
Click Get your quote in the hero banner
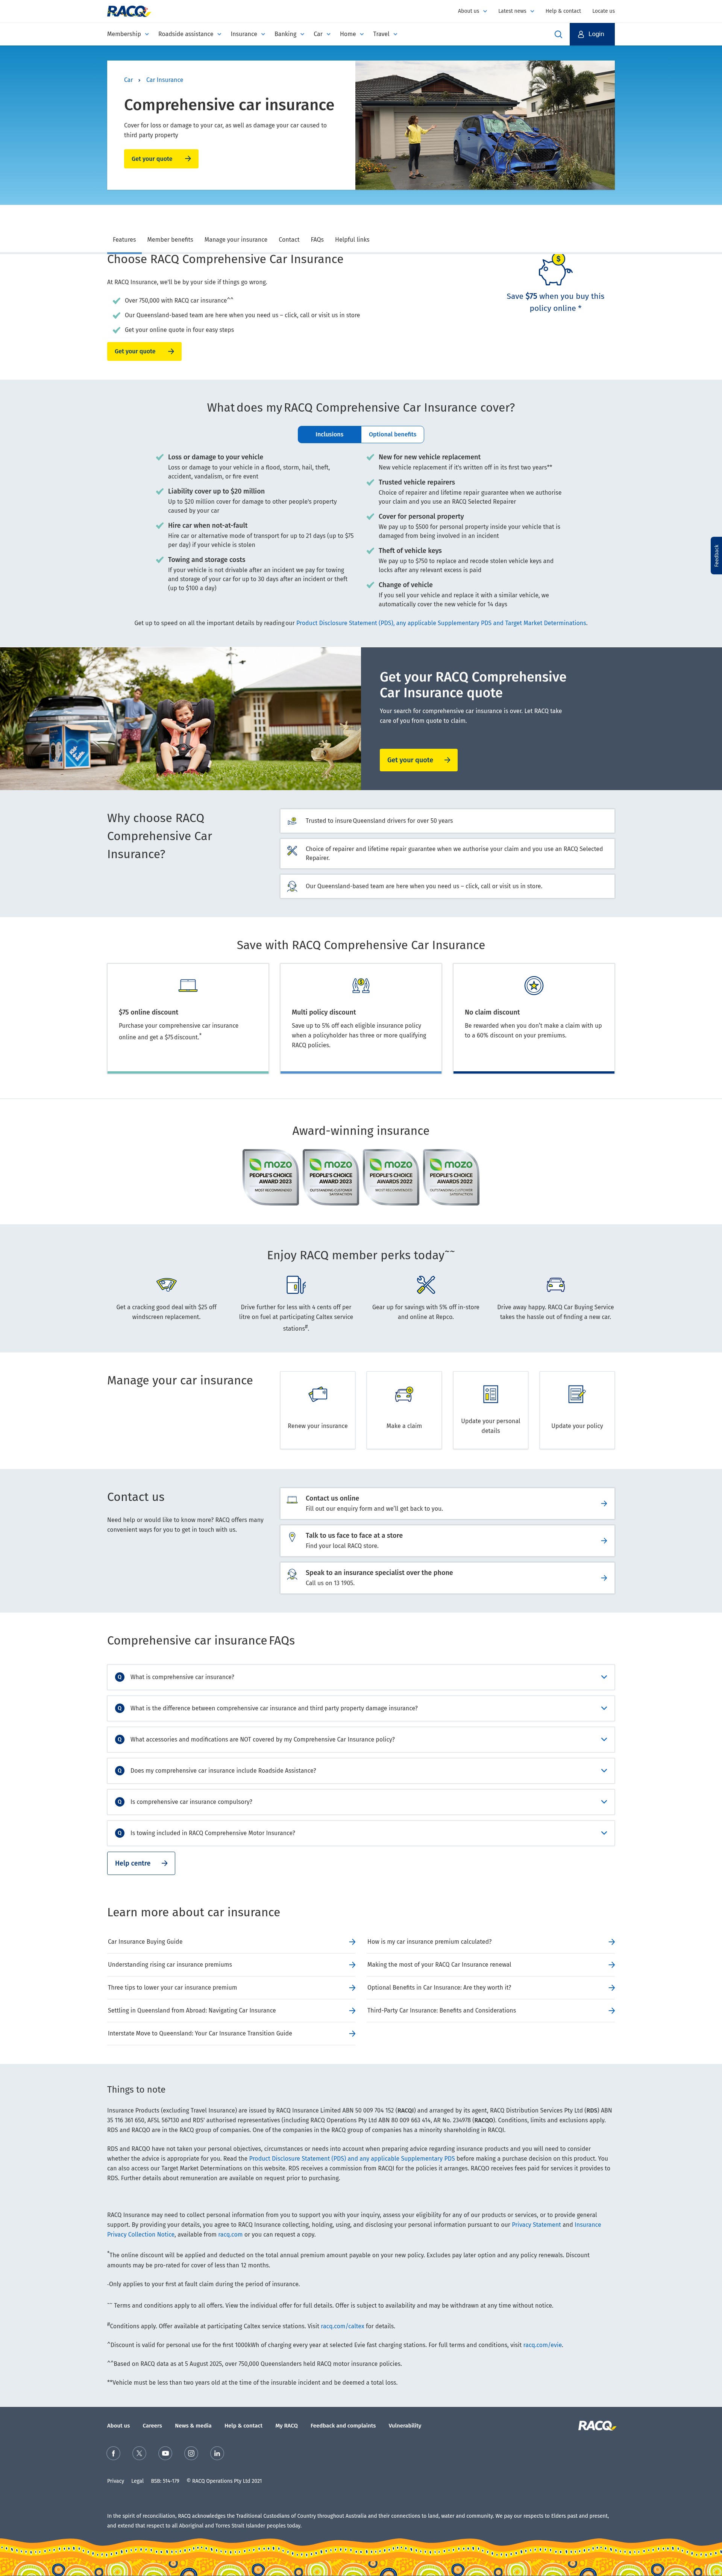pos(161,159)
